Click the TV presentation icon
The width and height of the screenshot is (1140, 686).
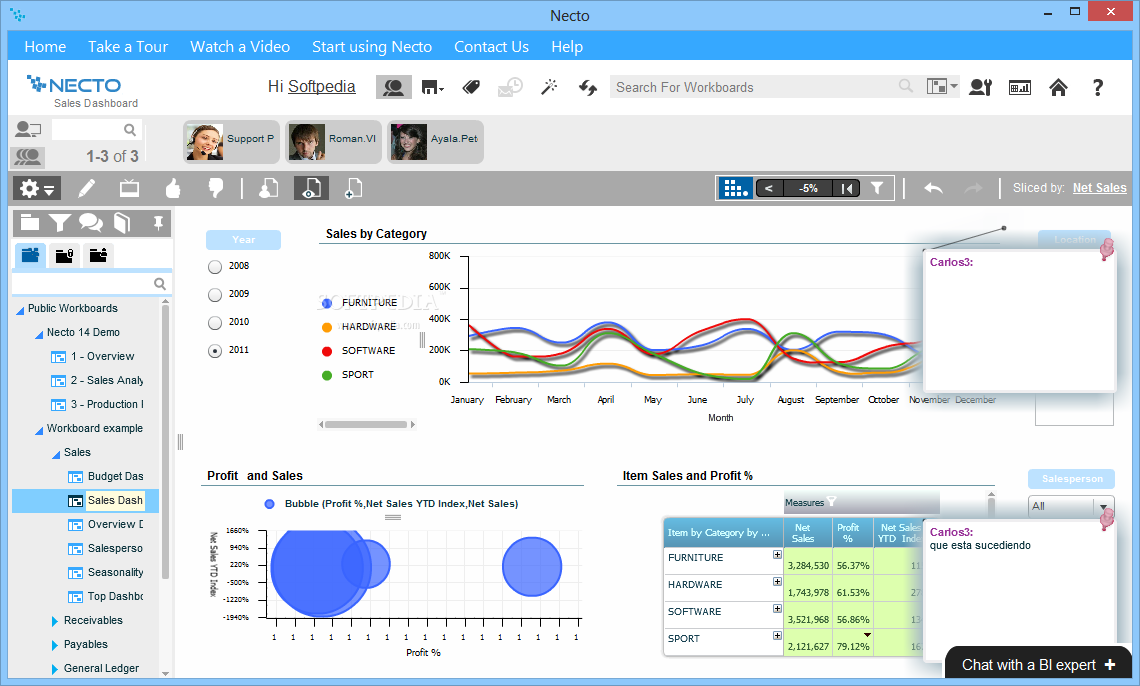click(129, 189)
